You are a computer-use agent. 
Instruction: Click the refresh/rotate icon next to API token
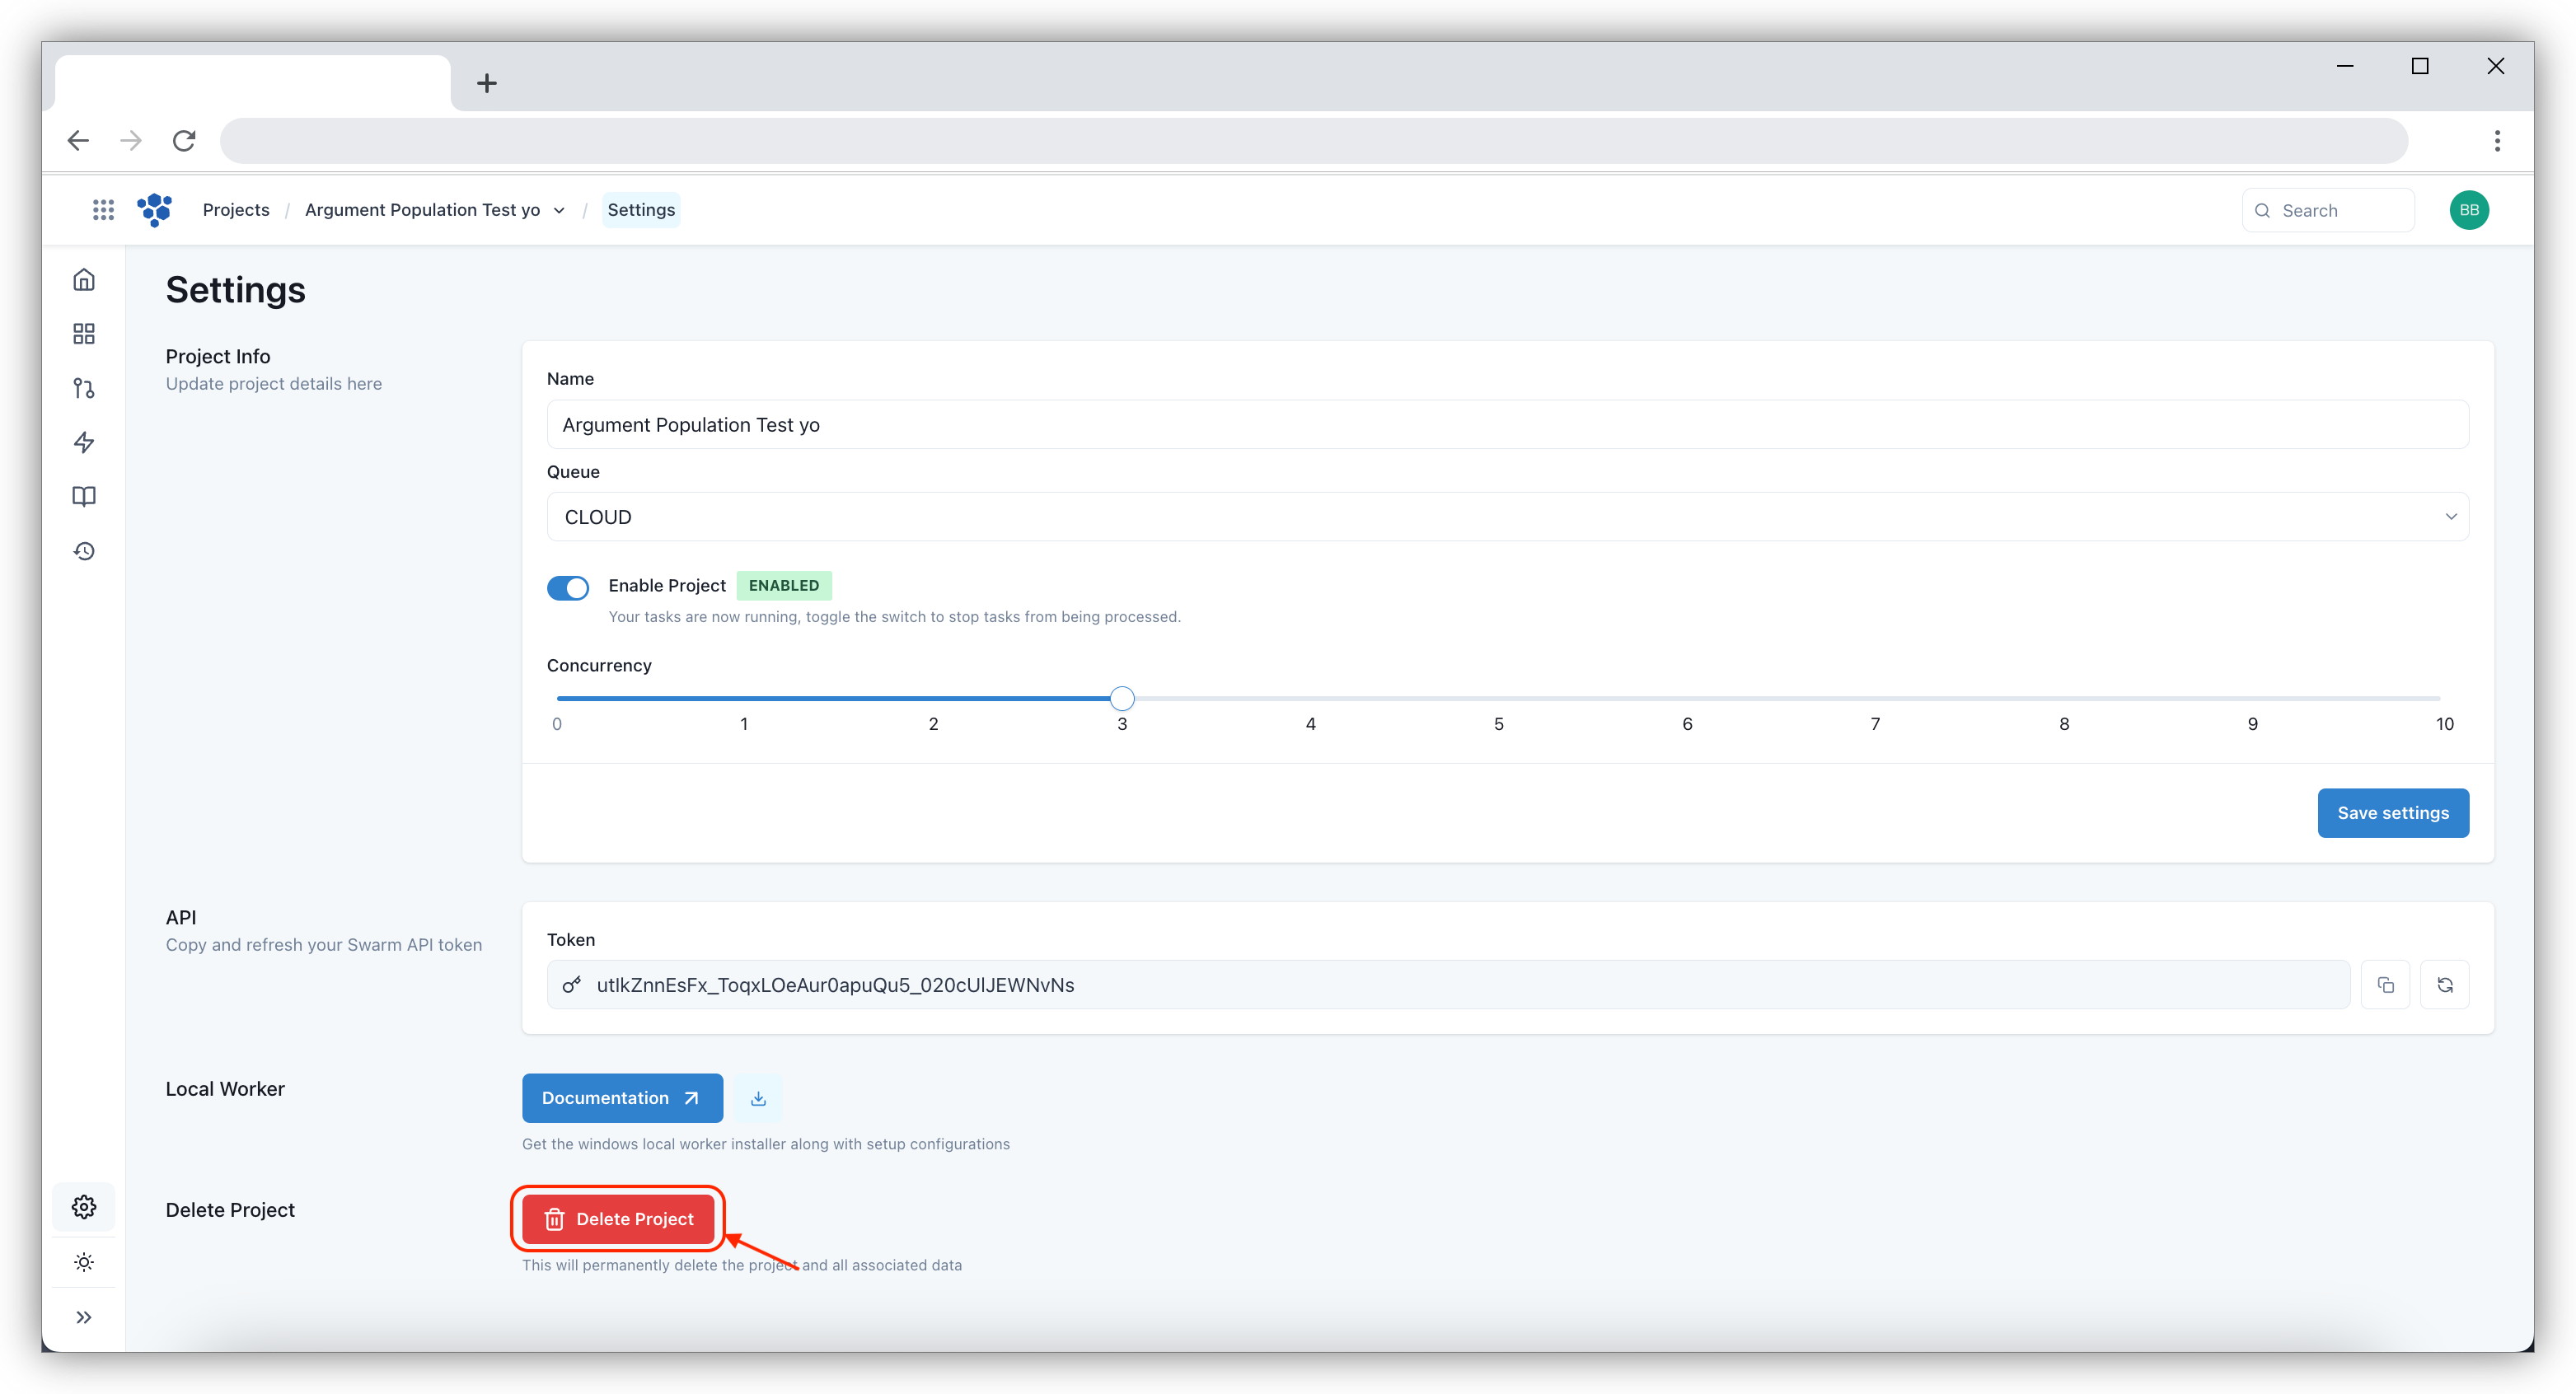(2446, 985)
